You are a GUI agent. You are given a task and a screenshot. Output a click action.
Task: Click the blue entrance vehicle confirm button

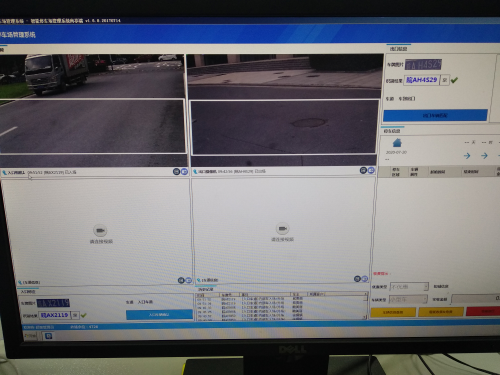(x=159, y=314)
